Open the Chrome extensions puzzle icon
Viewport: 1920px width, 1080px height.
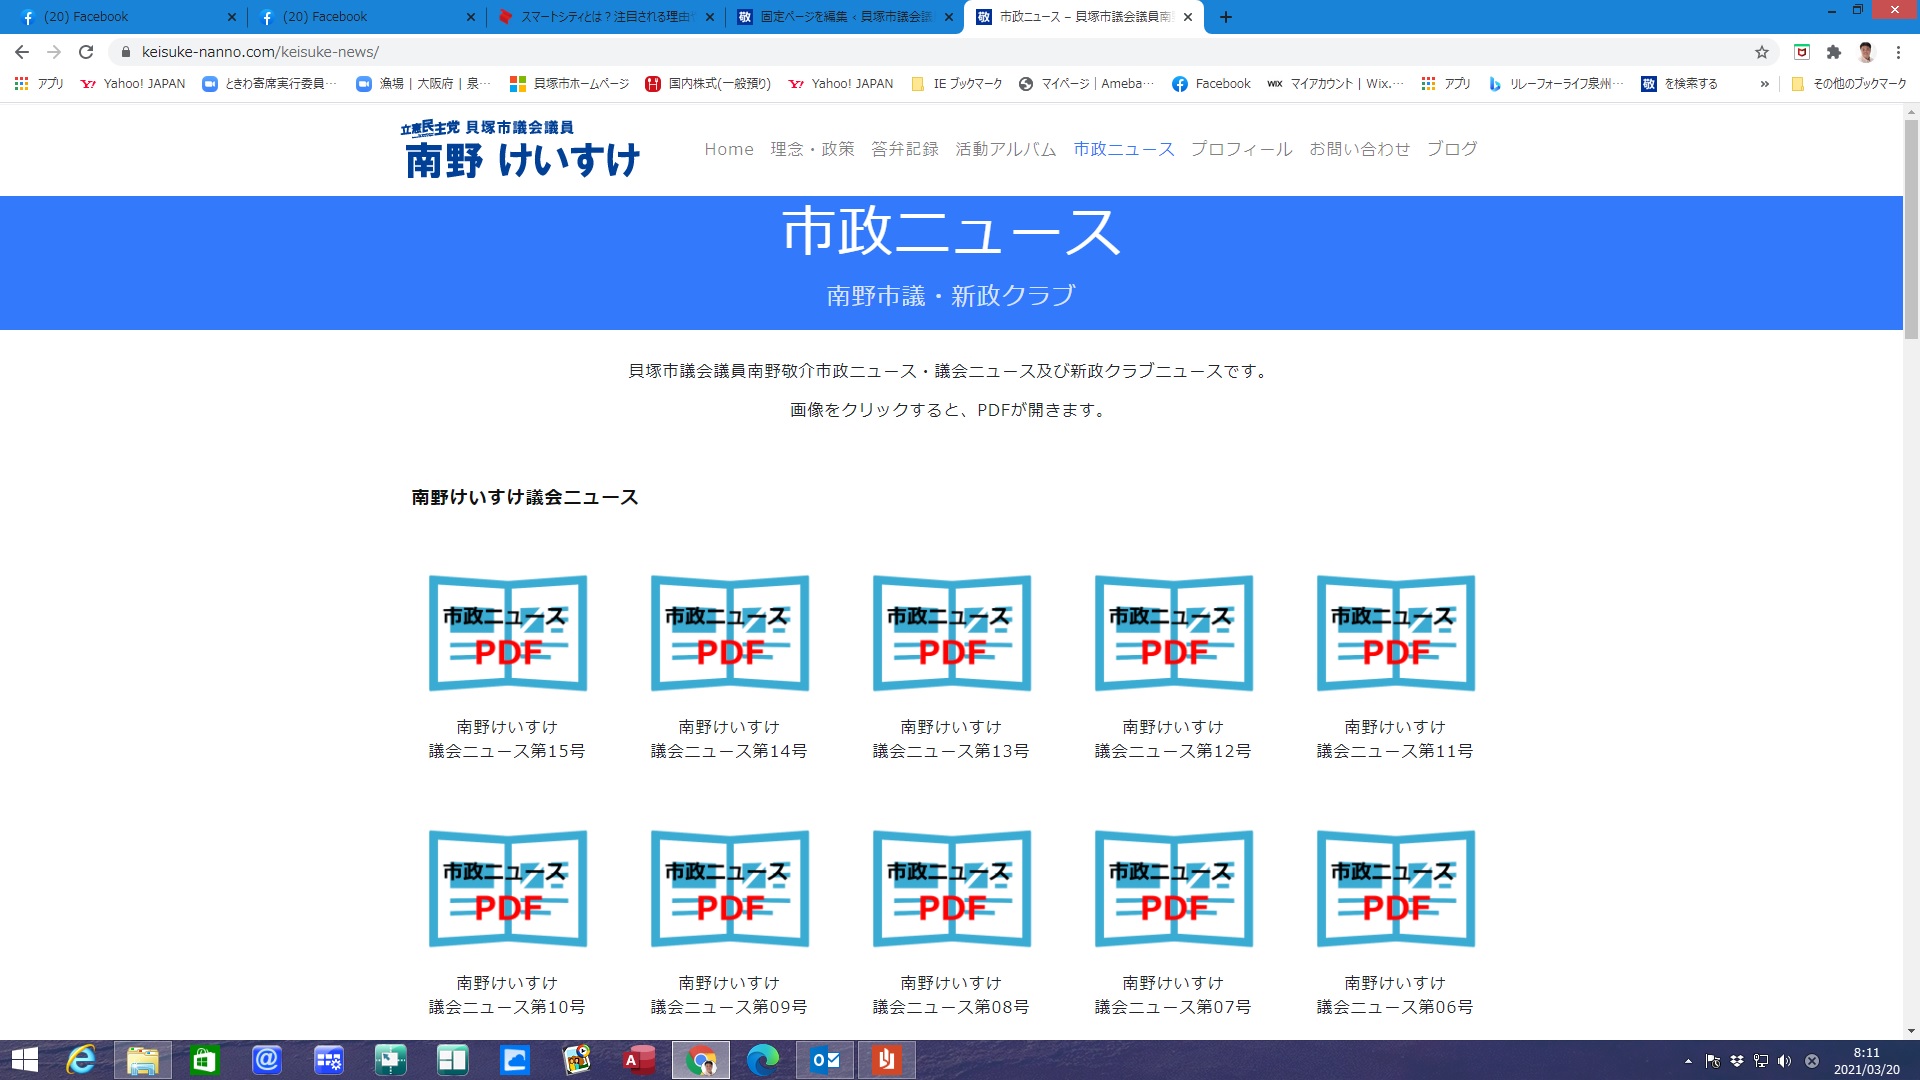coord(1833,52)
